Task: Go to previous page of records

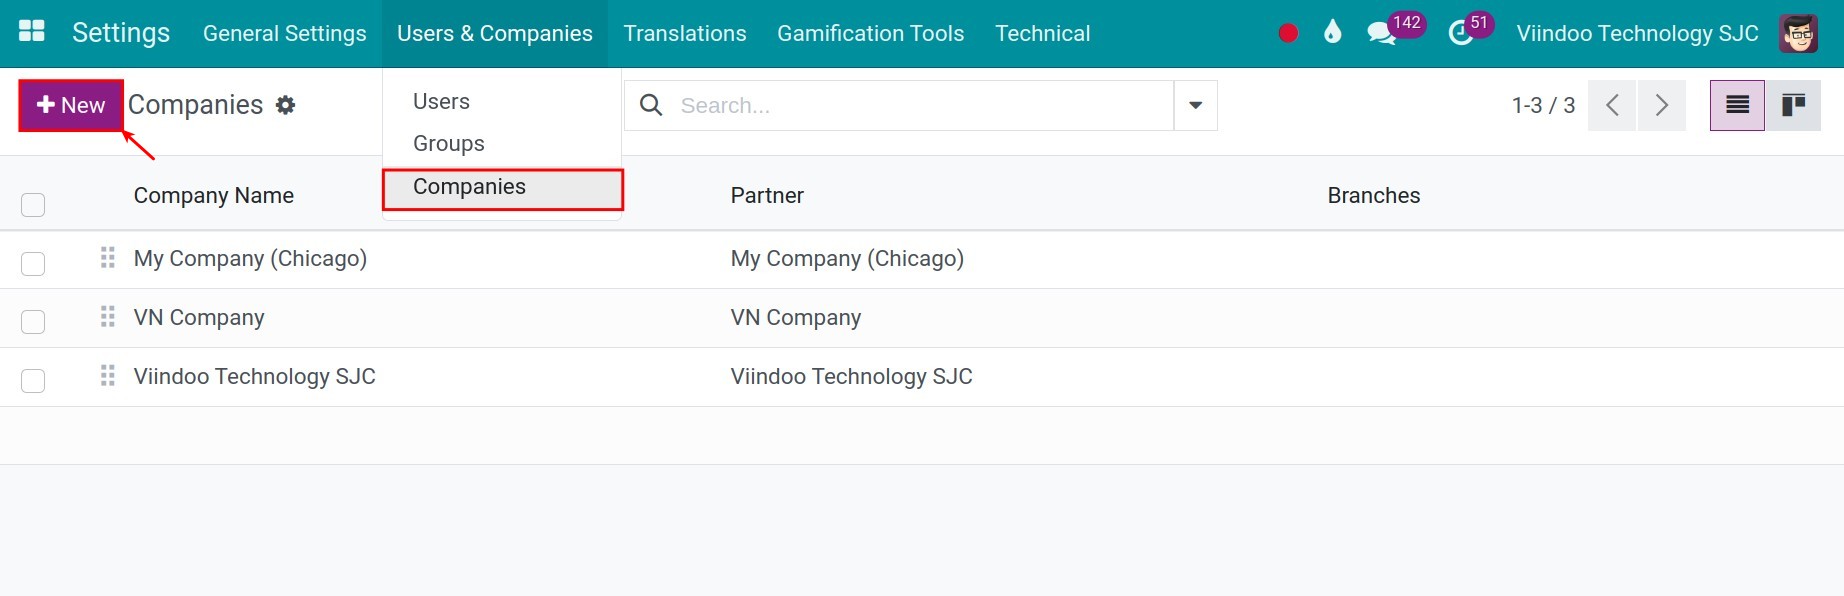Action: pos(1612,105)
